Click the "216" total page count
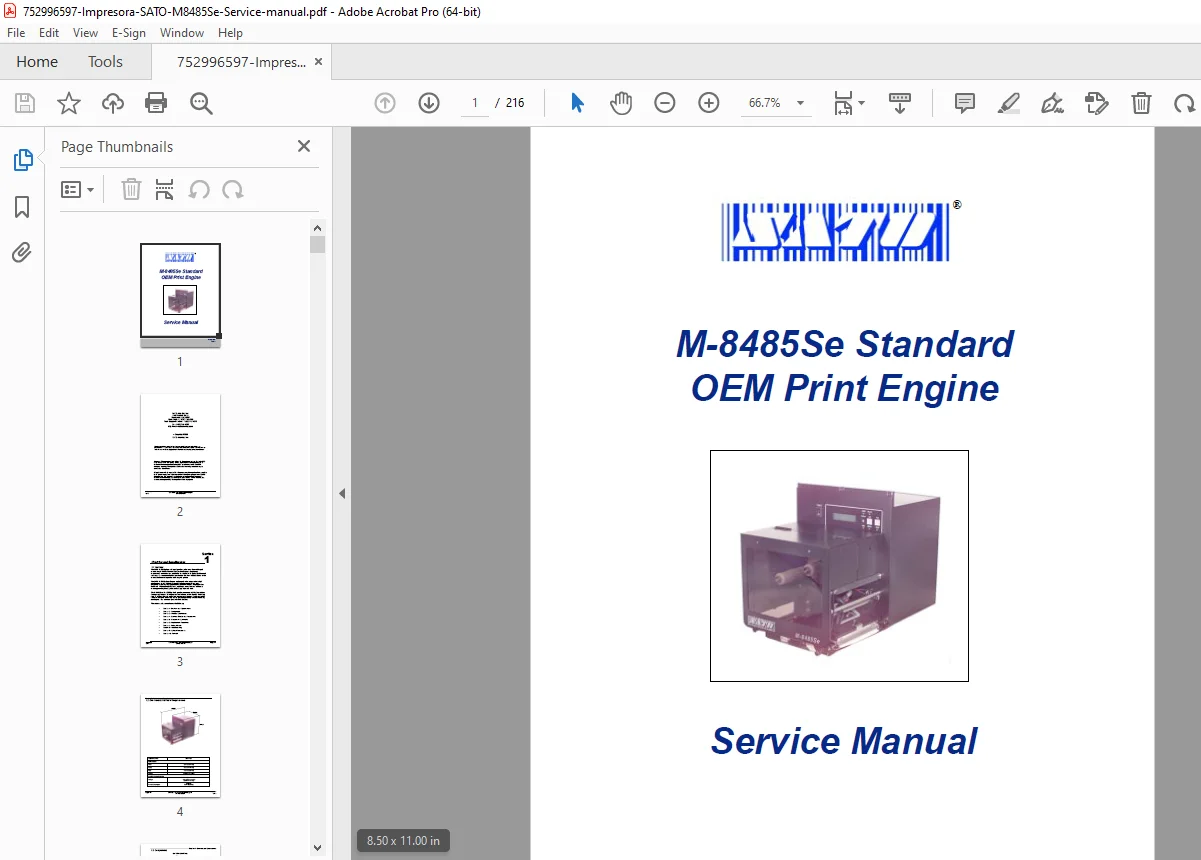1201x860 pixels. pos(515,103)
